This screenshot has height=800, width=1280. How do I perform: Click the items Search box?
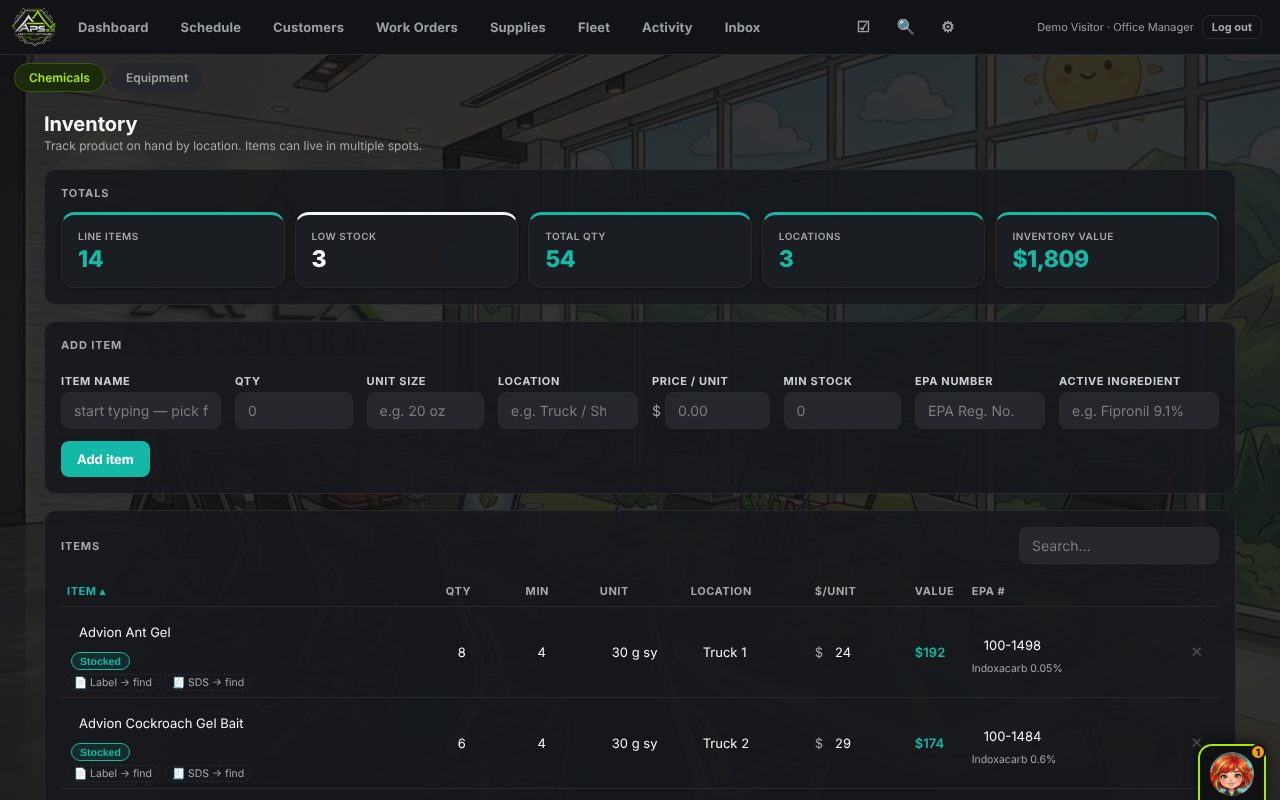(x=1119, y=546)
